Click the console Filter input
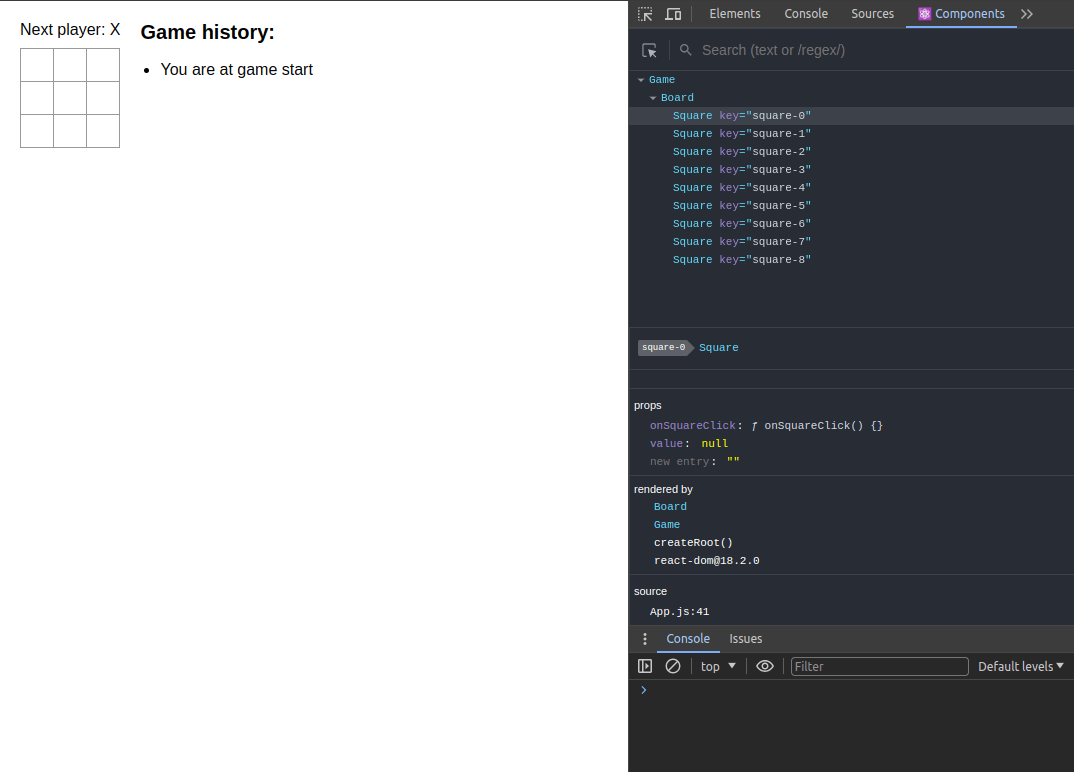This screenshot has width=1074, height=772. (x=879, y=666)
